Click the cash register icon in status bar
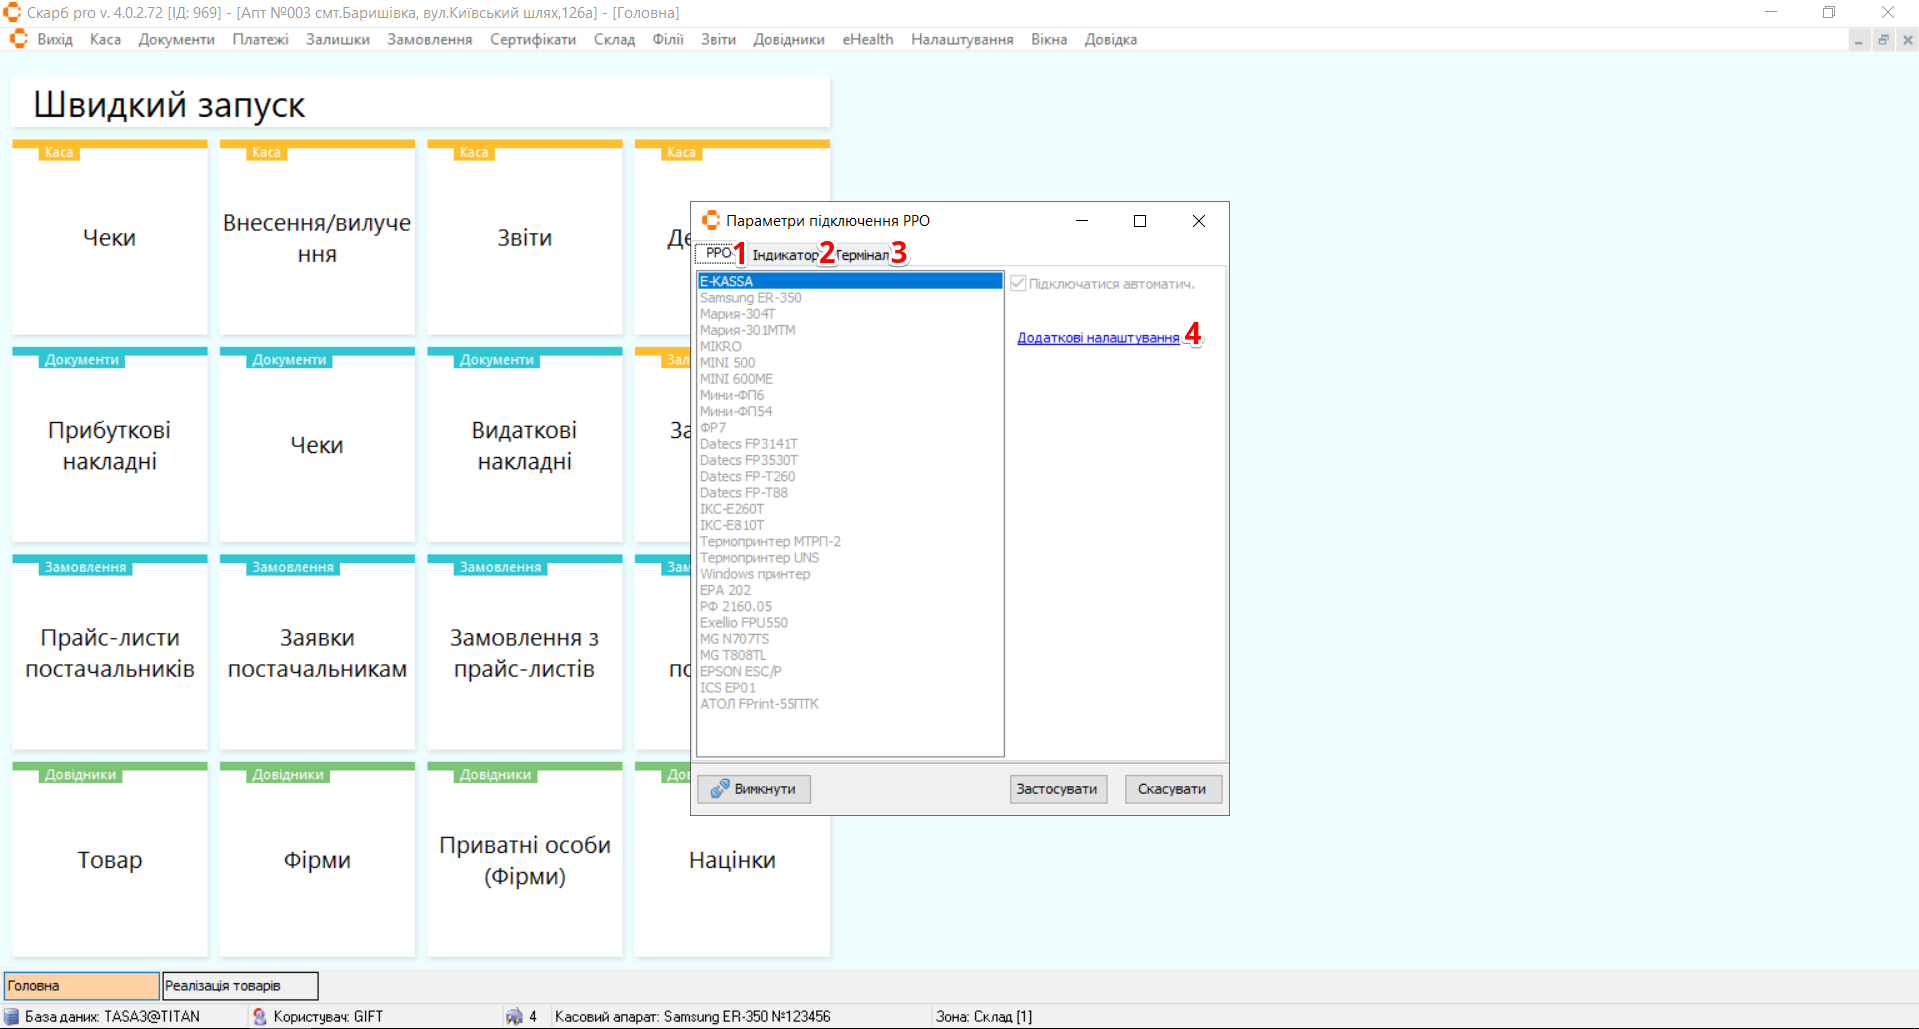The width and height of the screenshot is (1919, 1029). [514, 1017]
